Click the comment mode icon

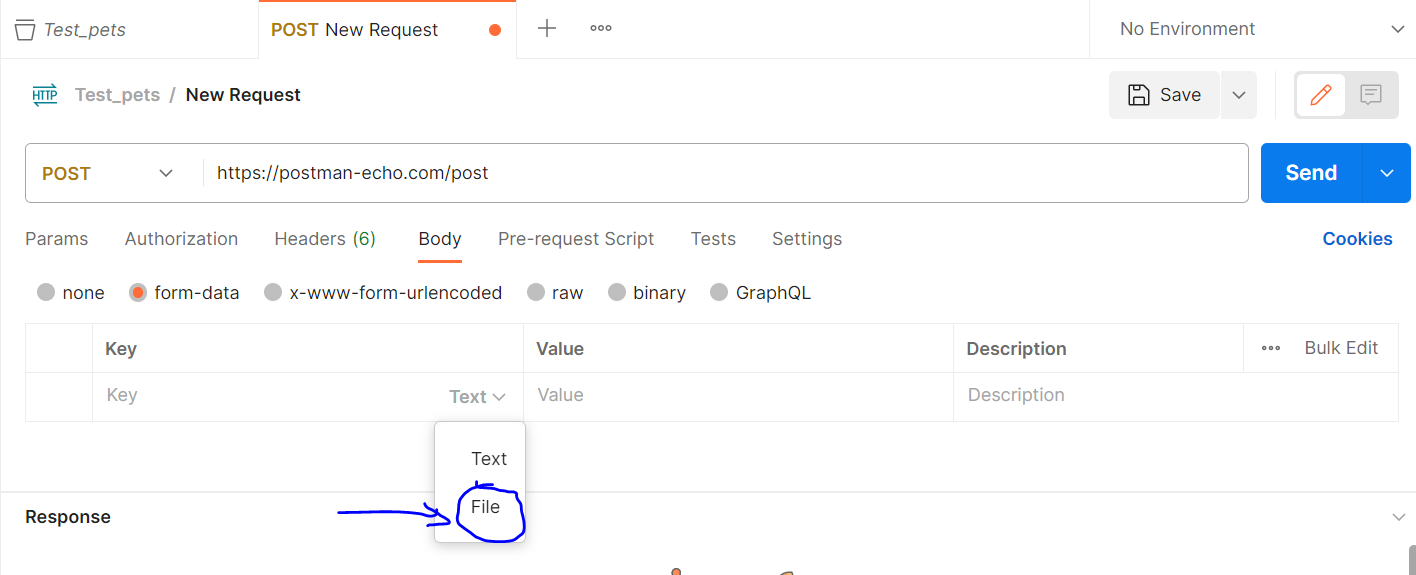[x=1371, y=95]
